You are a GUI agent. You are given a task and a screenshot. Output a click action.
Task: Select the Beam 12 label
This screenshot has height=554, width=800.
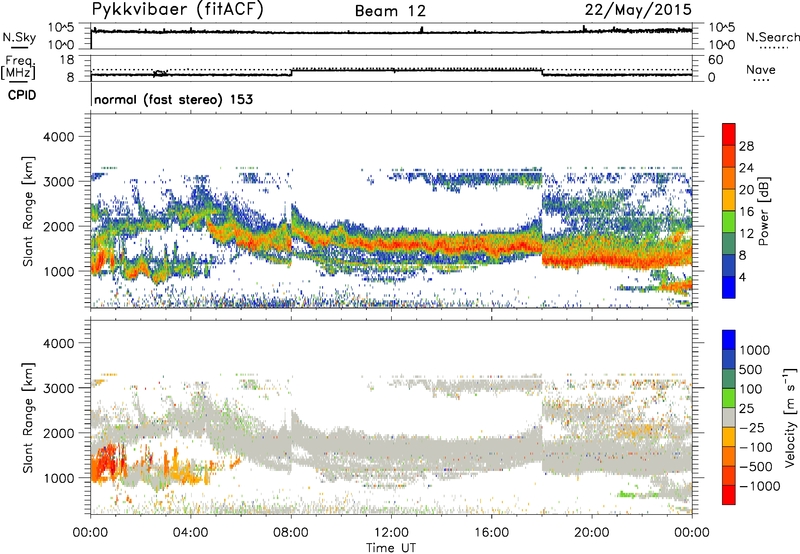pyautogui.click(x=390, y=11)
